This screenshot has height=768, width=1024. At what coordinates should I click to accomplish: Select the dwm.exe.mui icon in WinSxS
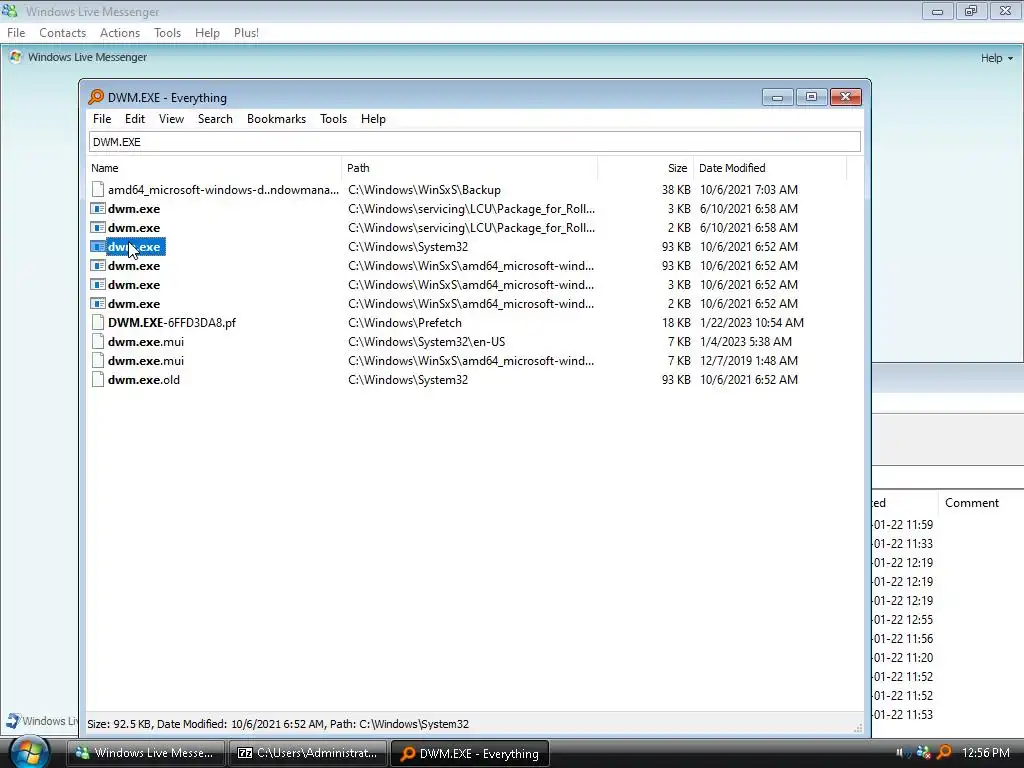98,360
